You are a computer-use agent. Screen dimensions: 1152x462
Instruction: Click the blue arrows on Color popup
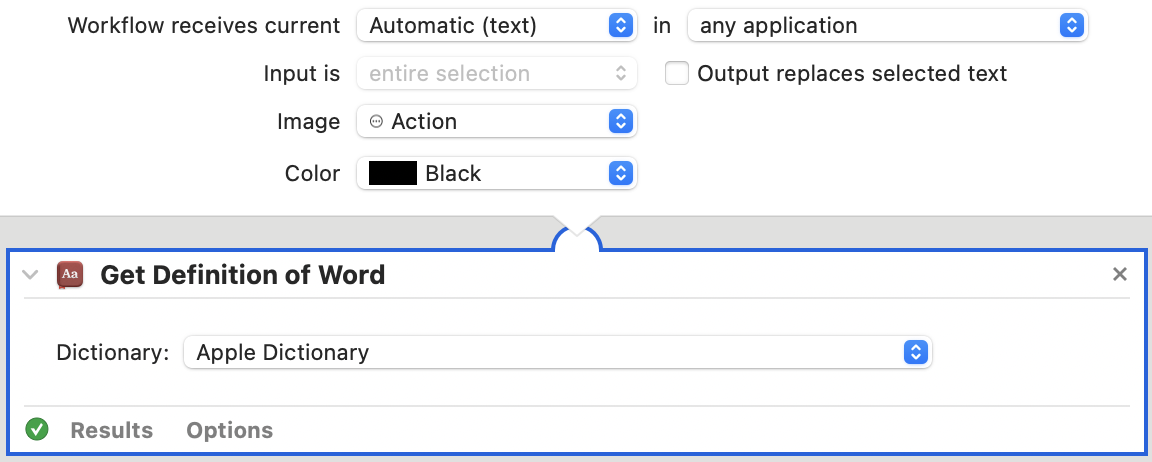(621, 173)
